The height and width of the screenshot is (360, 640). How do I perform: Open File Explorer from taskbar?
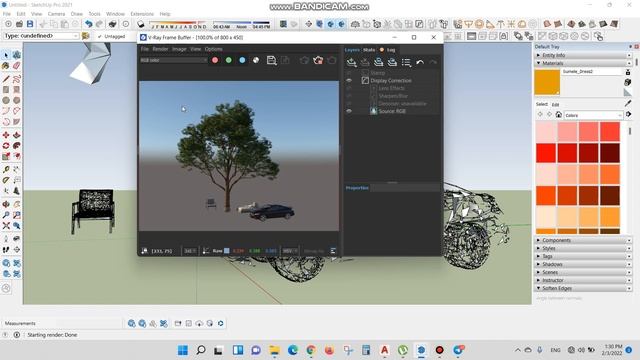pos(274,350)
